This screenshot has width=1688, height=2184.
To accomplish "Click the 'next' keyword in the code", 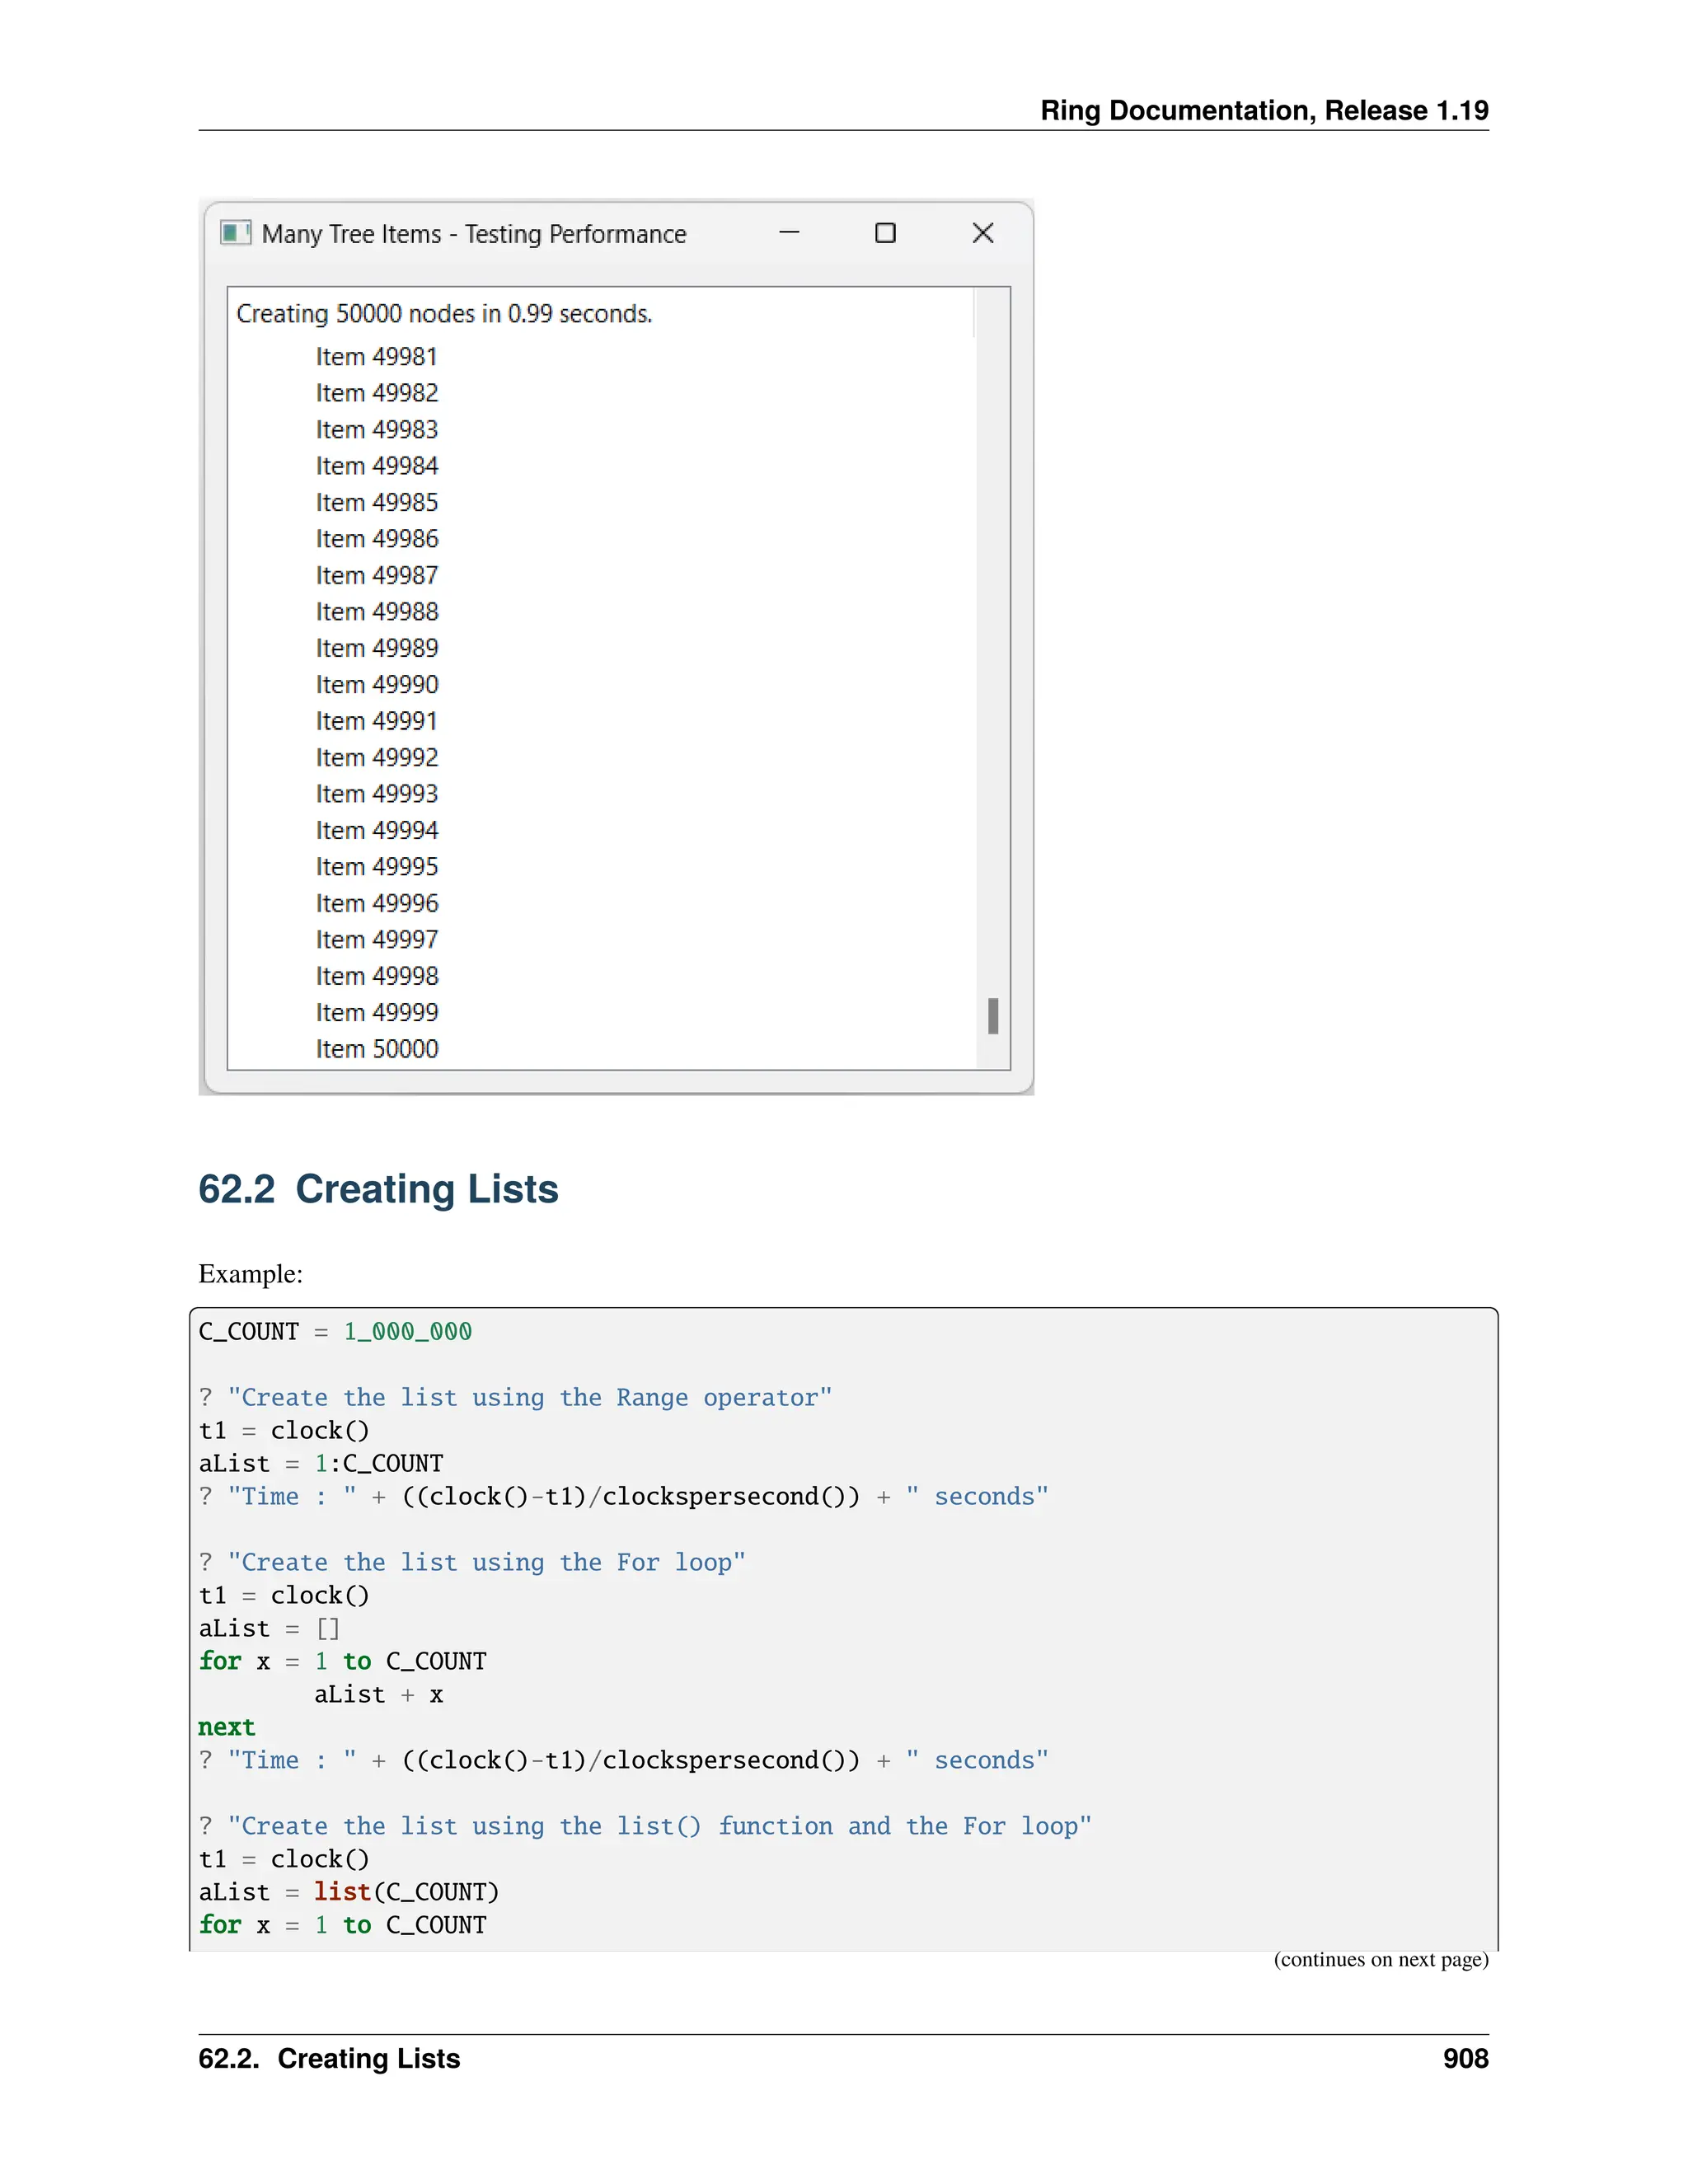I will [227, 1728].
